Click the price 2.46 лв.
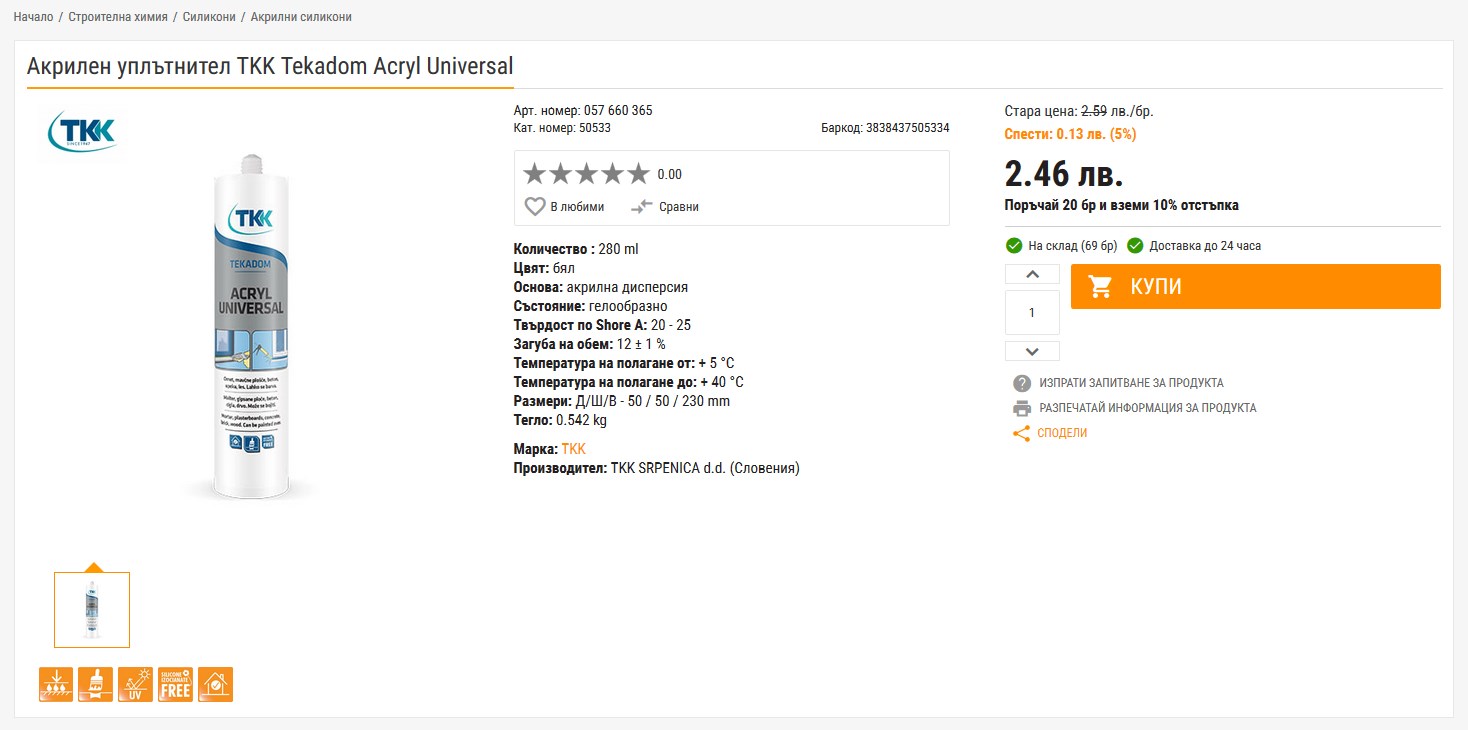 (x=1064, y=174)
